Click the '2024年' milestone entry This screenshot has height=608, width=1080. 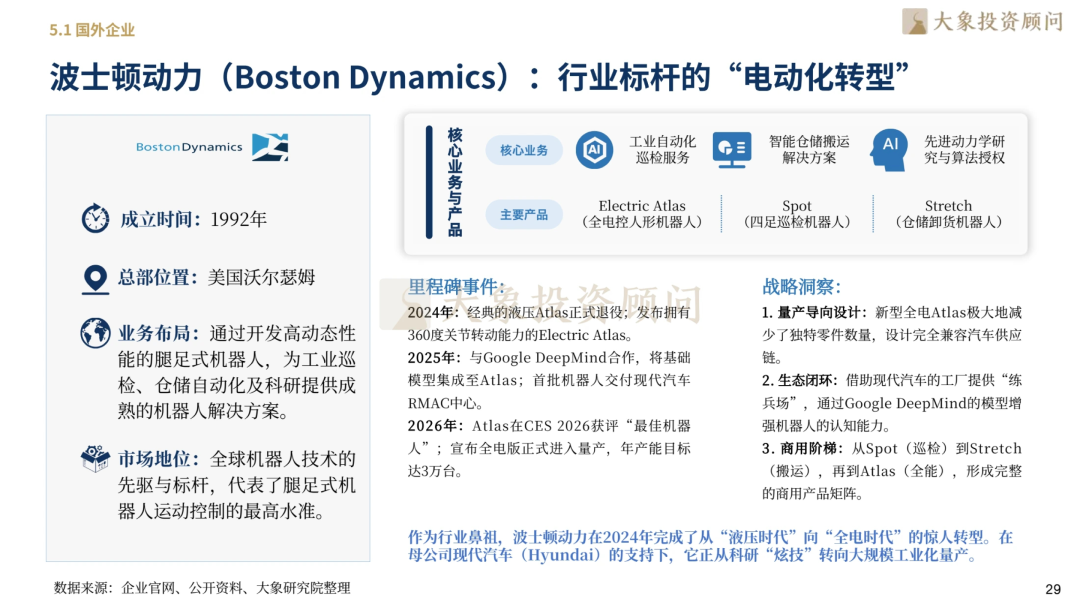[x=549, y=324]
